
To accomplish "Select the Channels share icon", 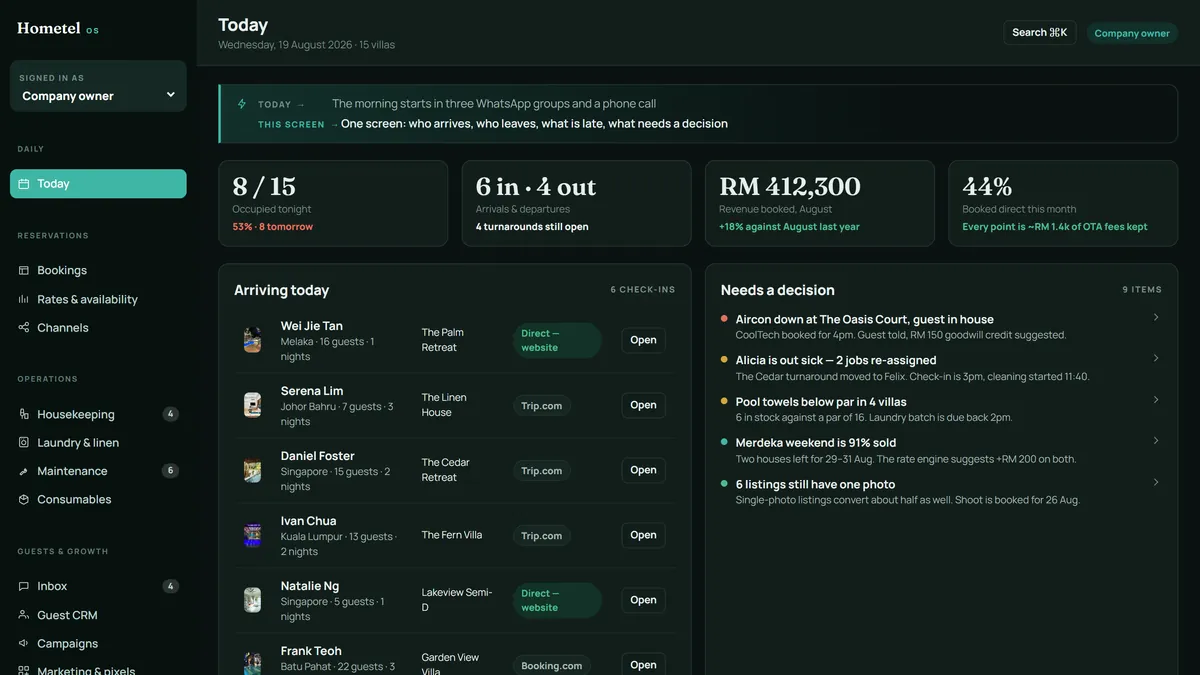I will [x=24, y=327].
